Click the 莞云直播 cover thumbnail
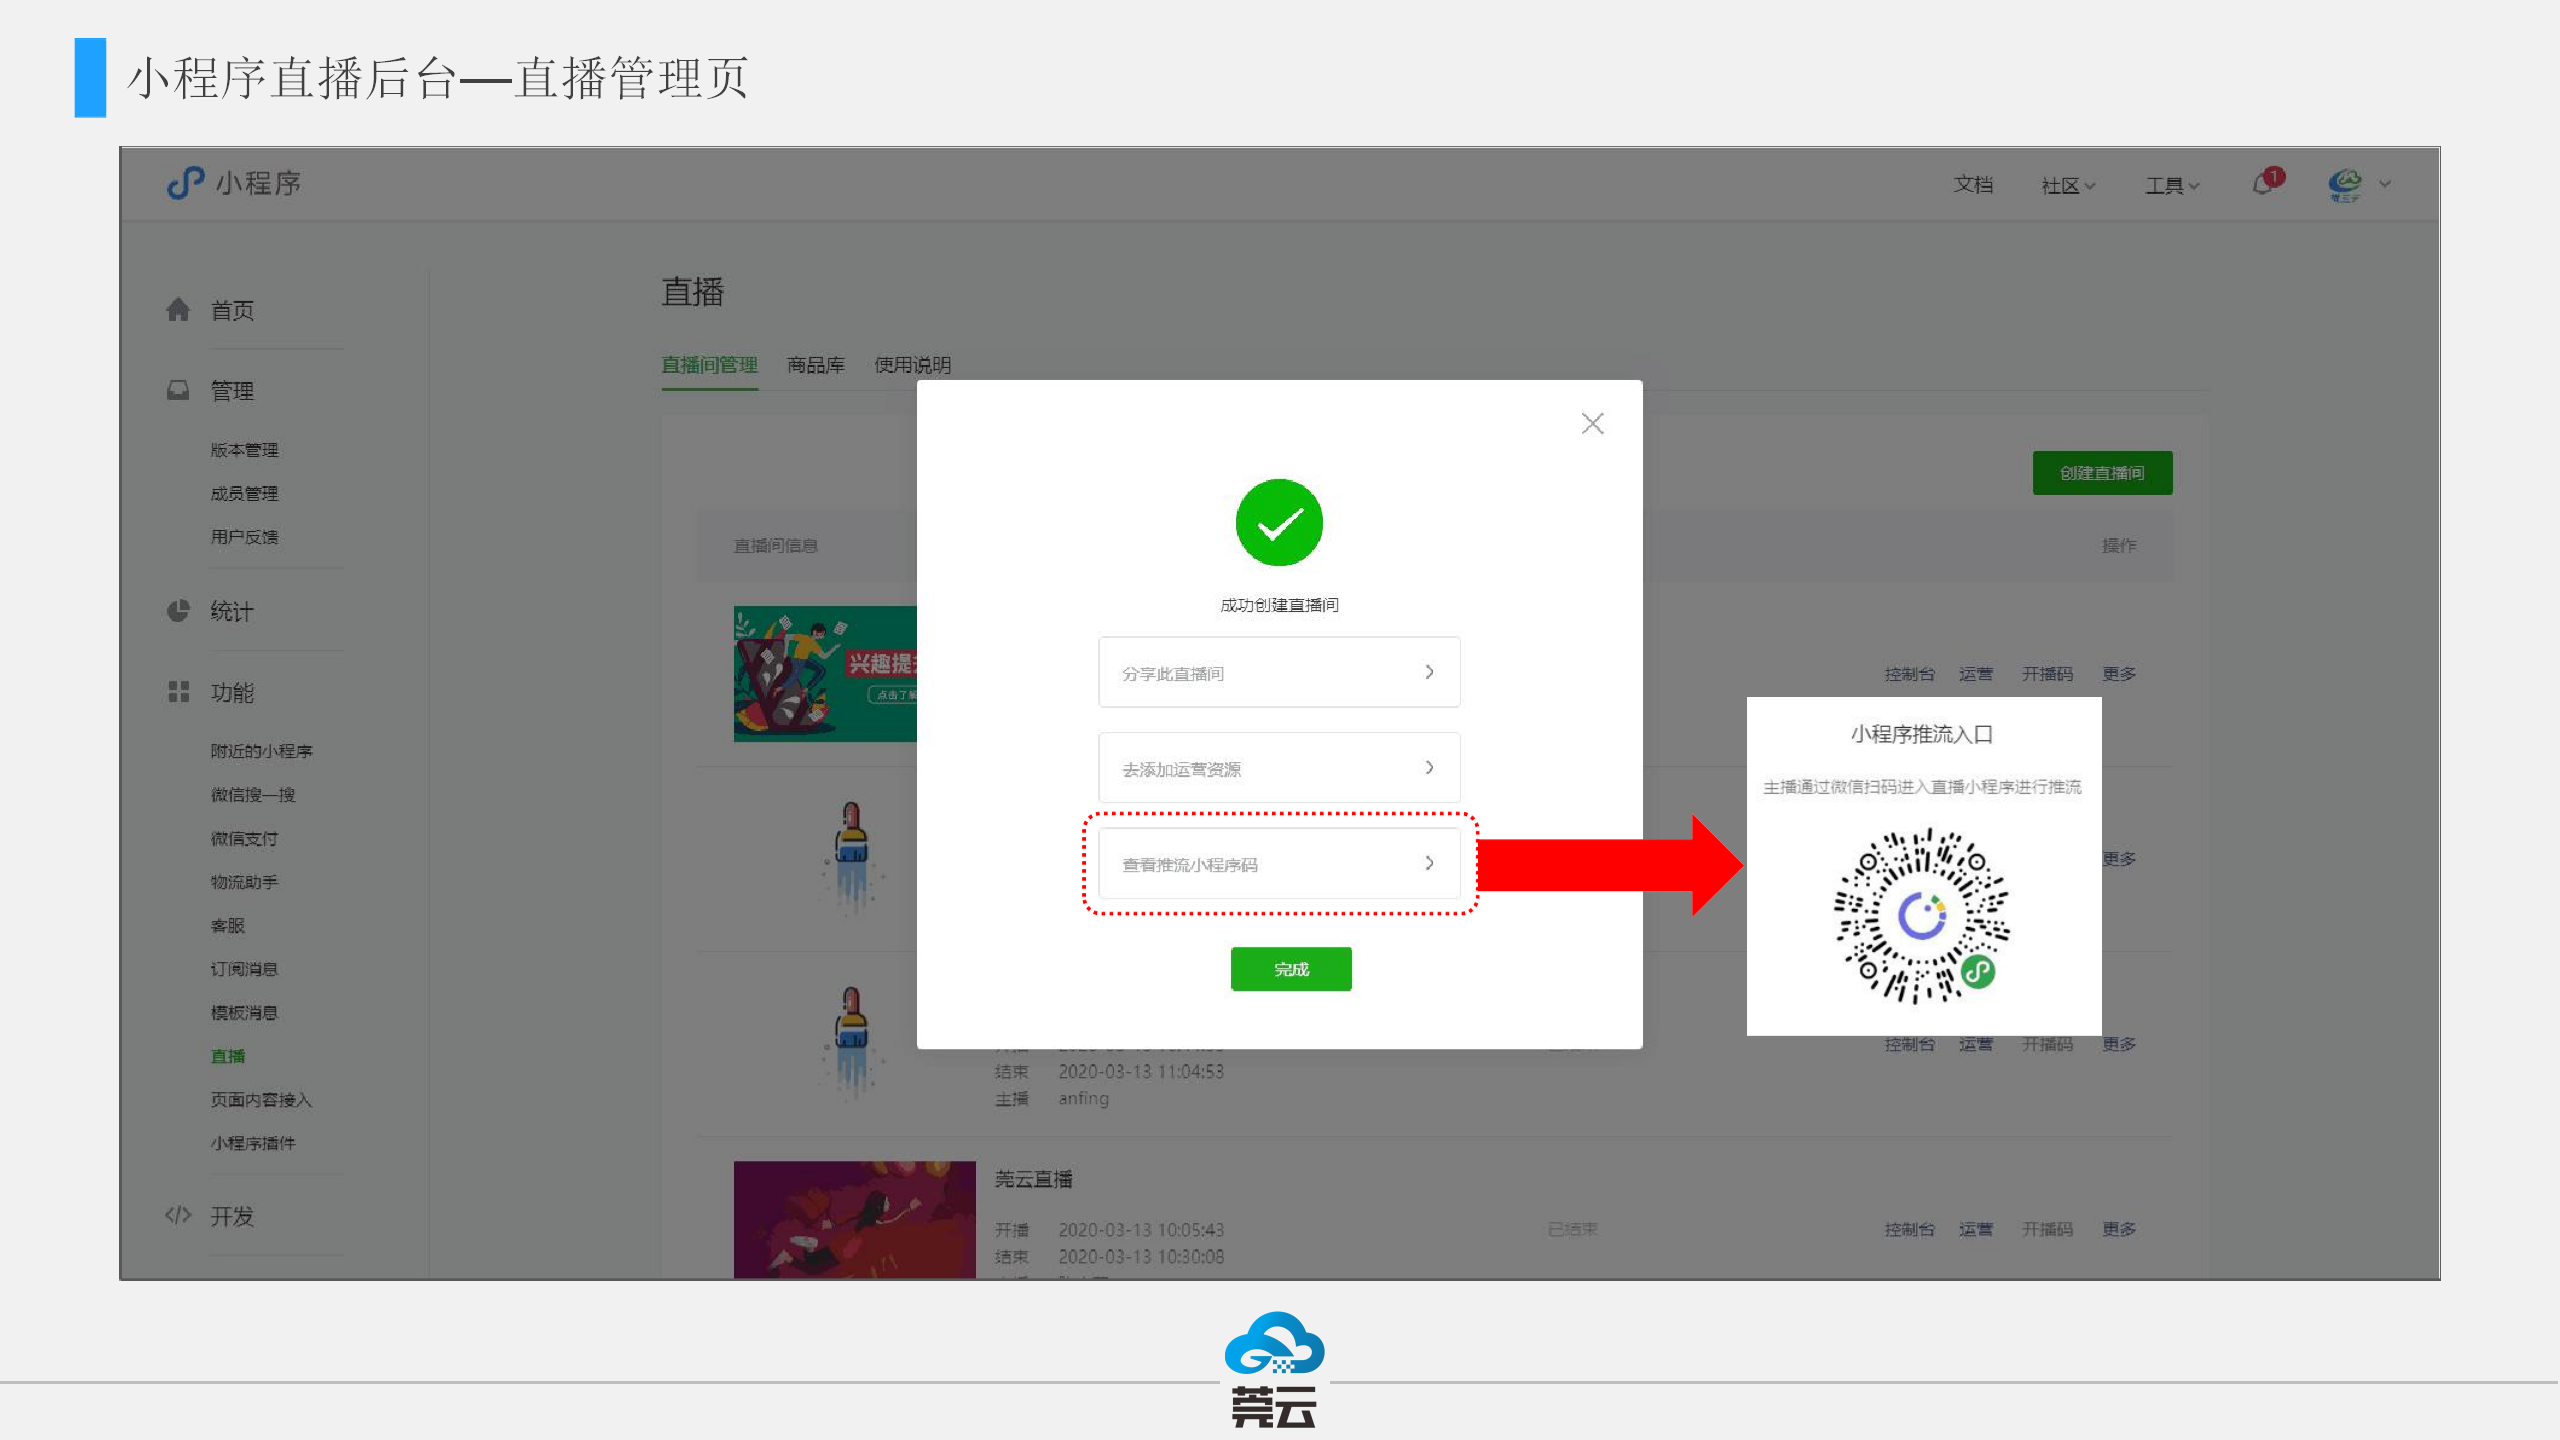The width and height of the screenshot is (2560, 1440). click(854, 1219)
